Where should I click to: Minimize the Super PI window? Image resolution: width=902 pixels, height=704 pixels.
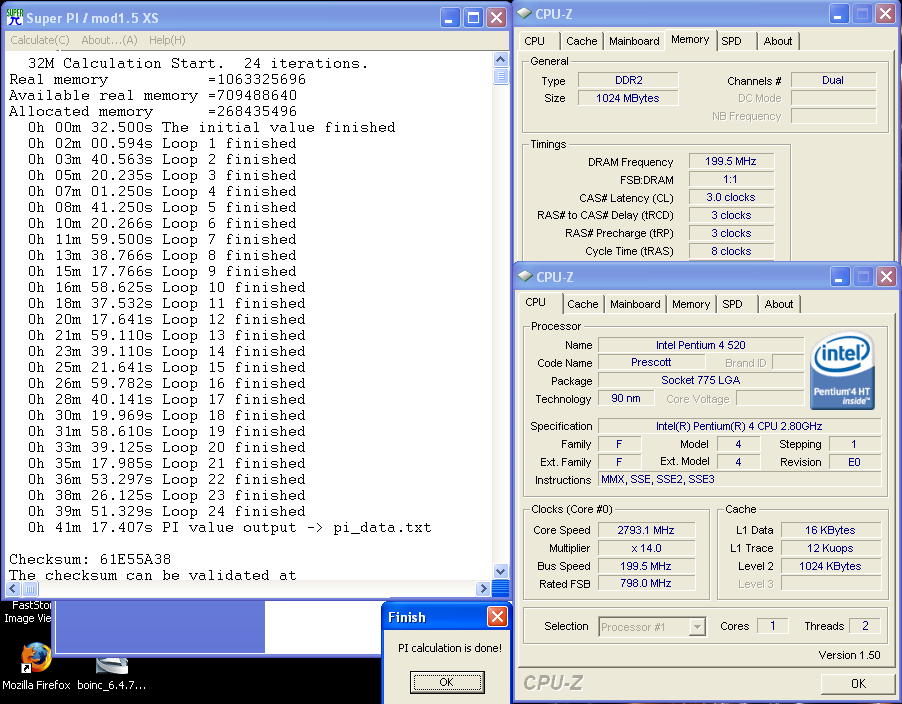click(450, 17)
